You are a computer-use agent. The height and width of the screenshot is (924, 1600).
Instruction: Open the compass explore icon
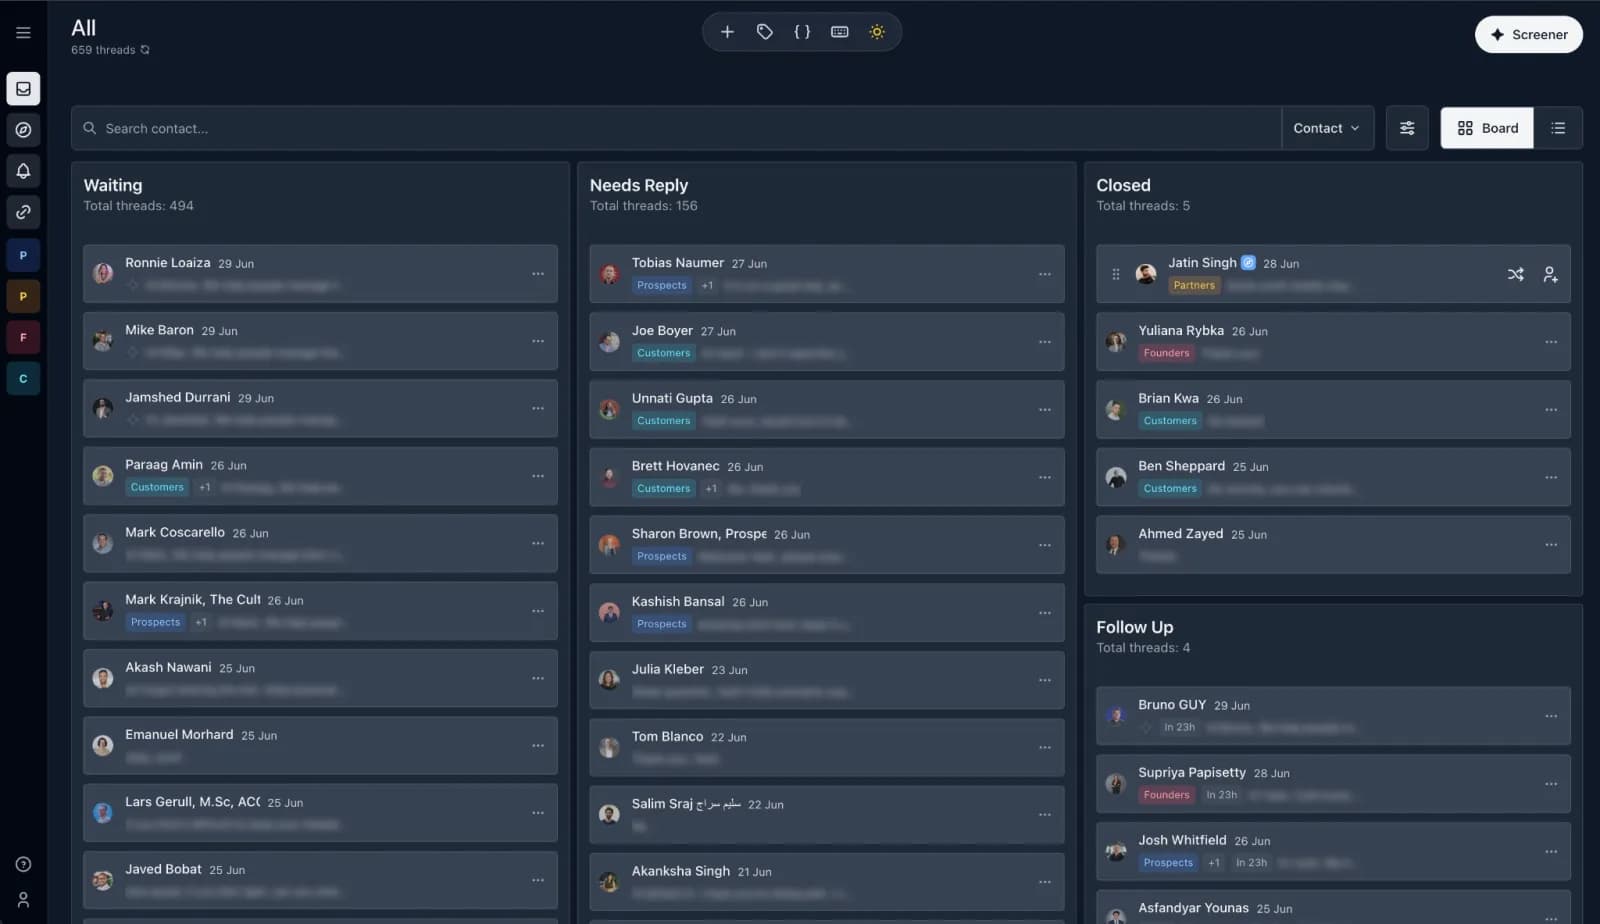point(23,130)
